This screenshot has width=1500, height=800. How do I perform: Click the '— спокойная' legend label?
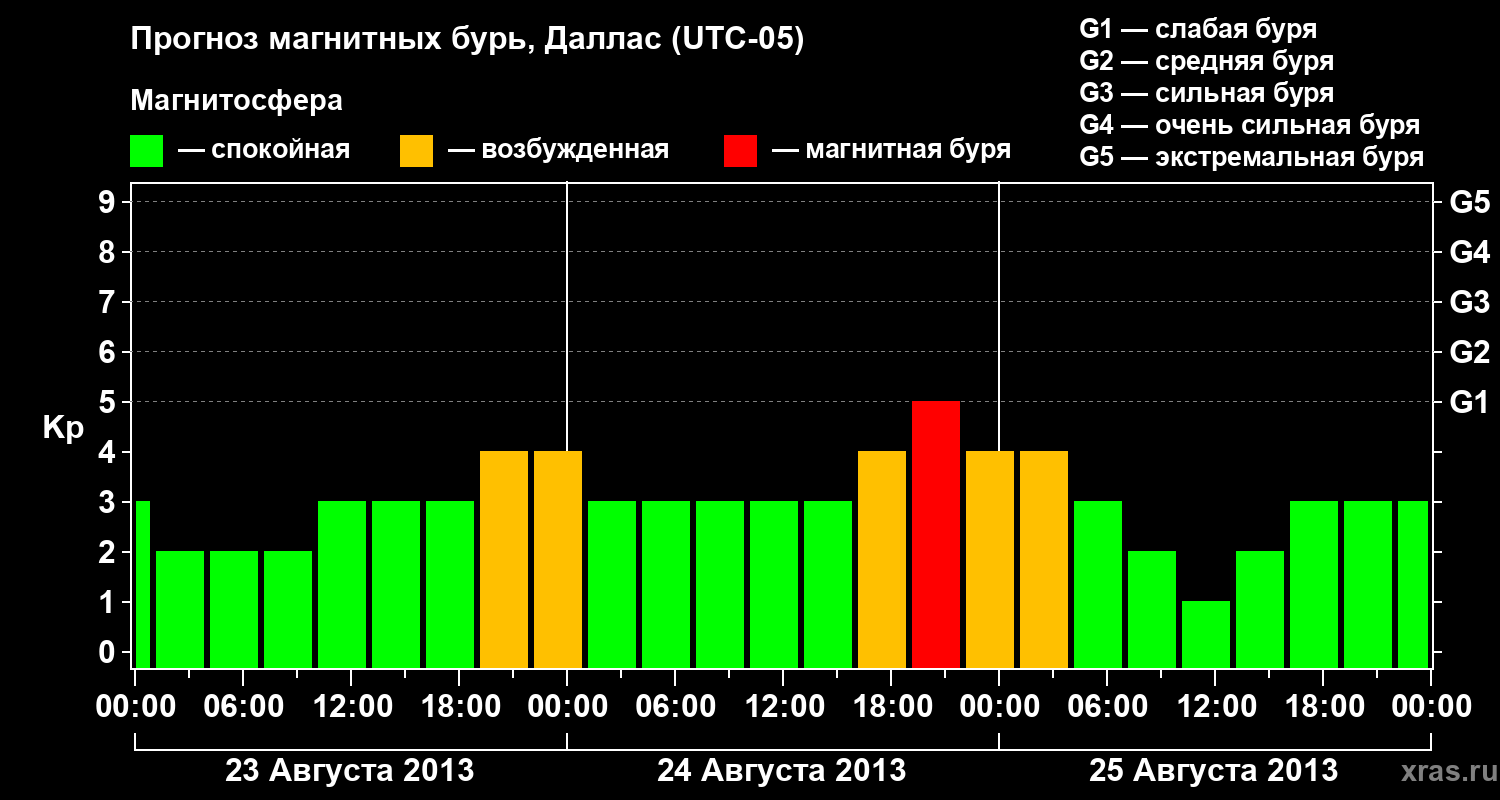pos(264,151)
